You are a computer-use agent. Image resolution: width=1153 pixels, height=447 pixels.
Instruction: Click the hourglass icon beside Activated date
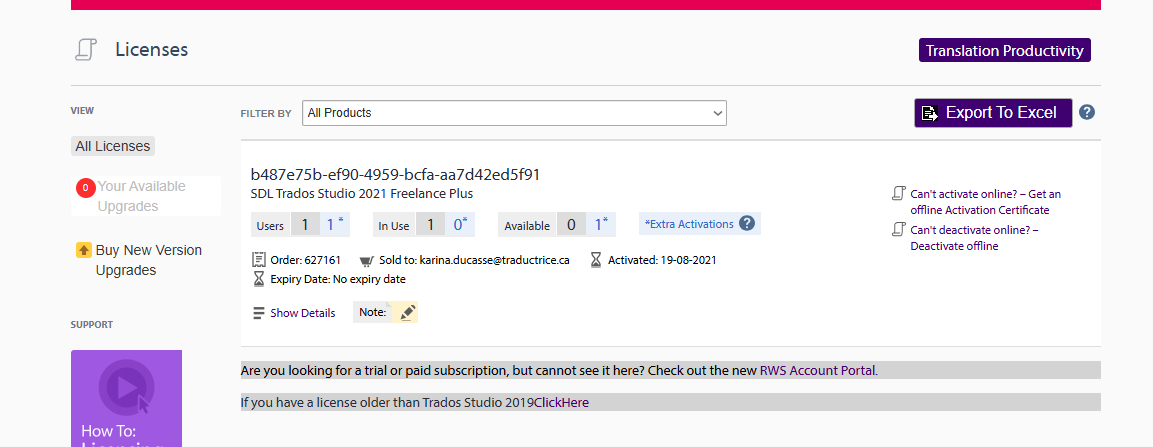coord(596,260)
